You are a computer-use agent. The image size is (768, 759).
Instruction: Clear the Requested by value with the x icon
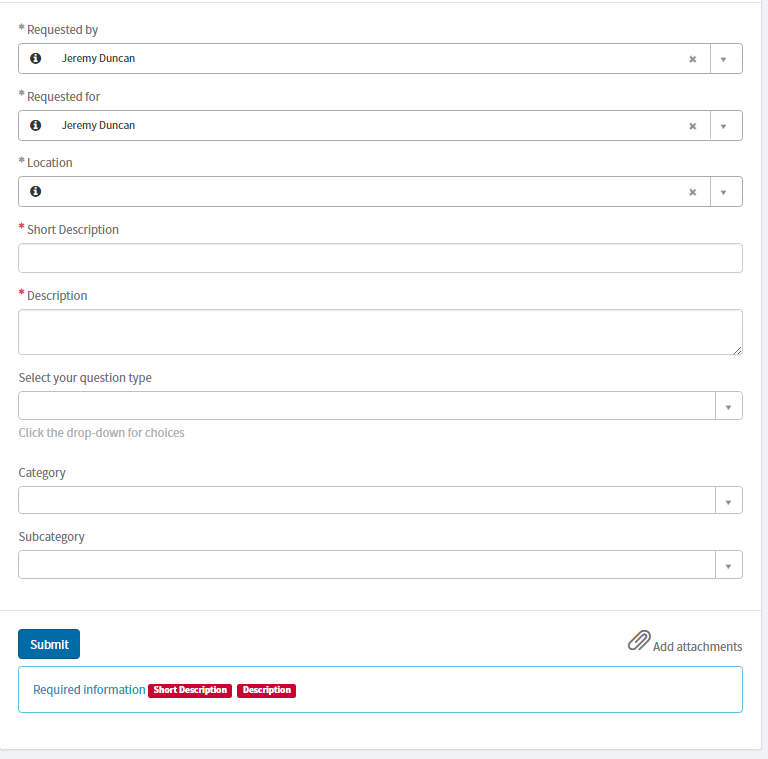pyautogui.click(x=693, y=59)
